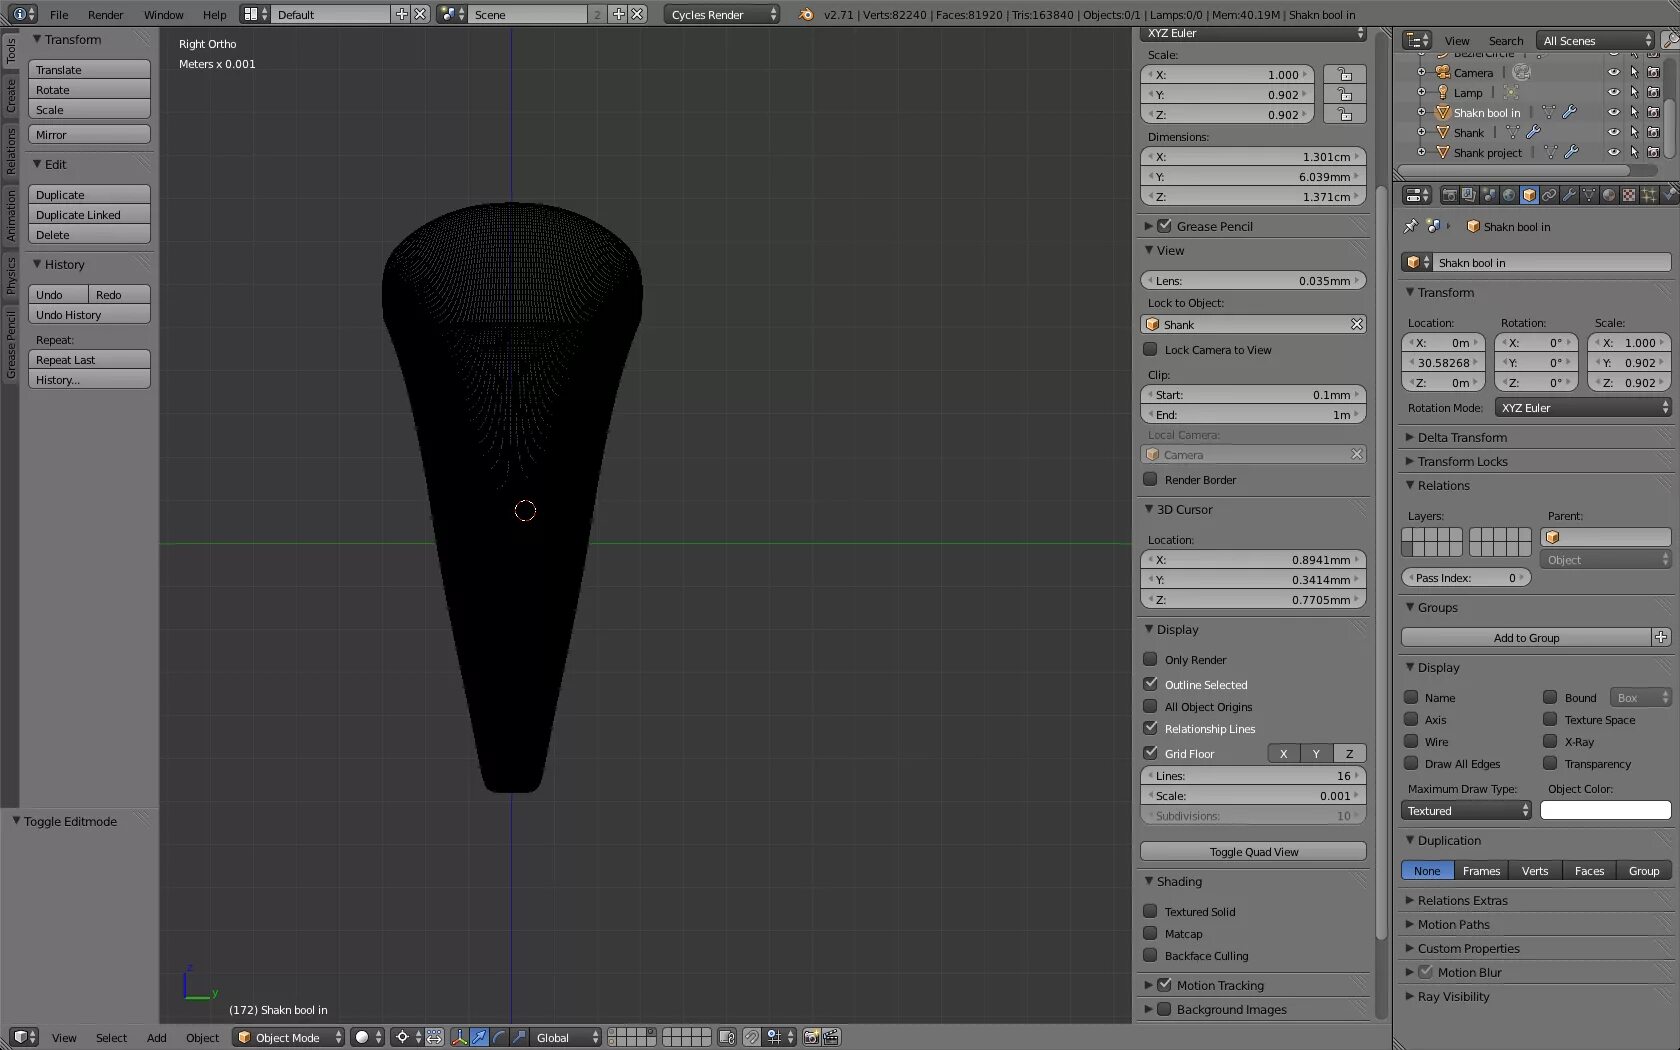Open the 3D view Select menu
1680x1050 pixels.
[111, 1037]
